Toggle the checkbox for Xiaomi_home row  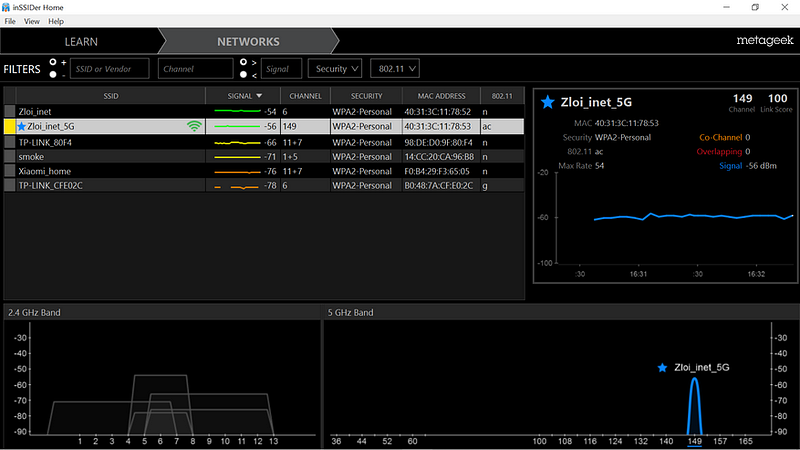click(10, 171)
